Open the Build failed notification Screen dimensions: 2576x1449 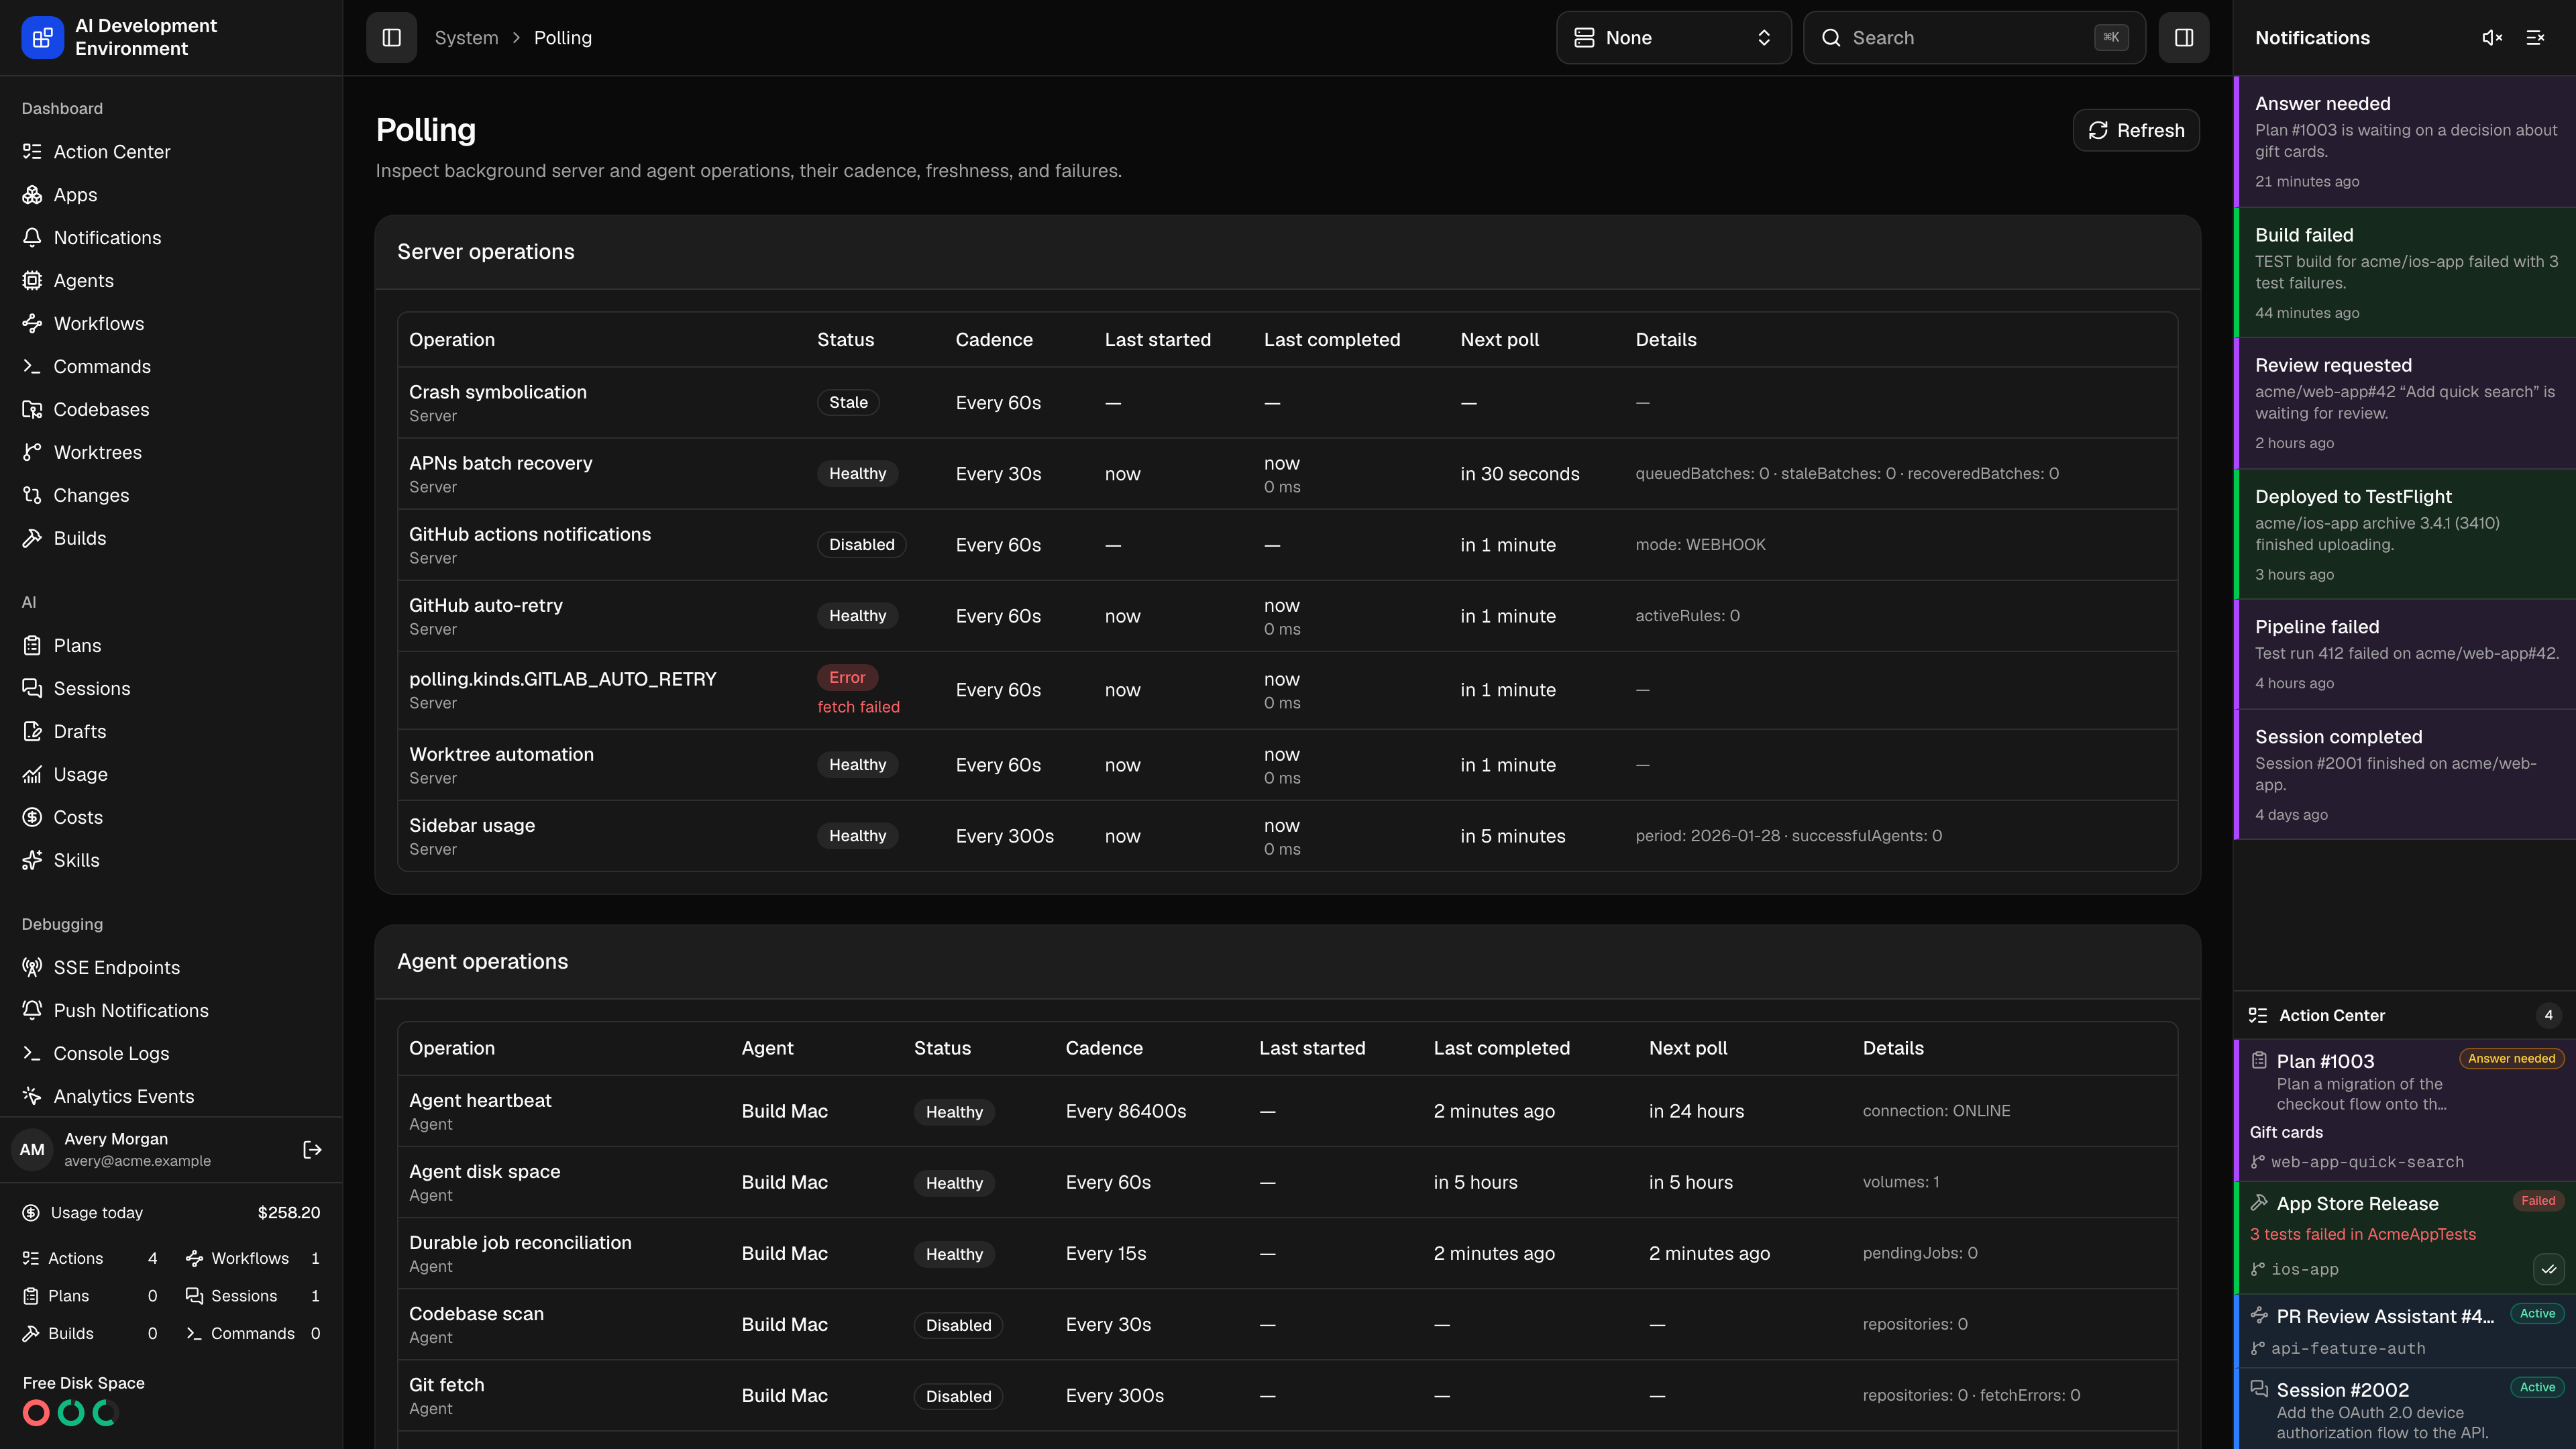point(2405,273)
